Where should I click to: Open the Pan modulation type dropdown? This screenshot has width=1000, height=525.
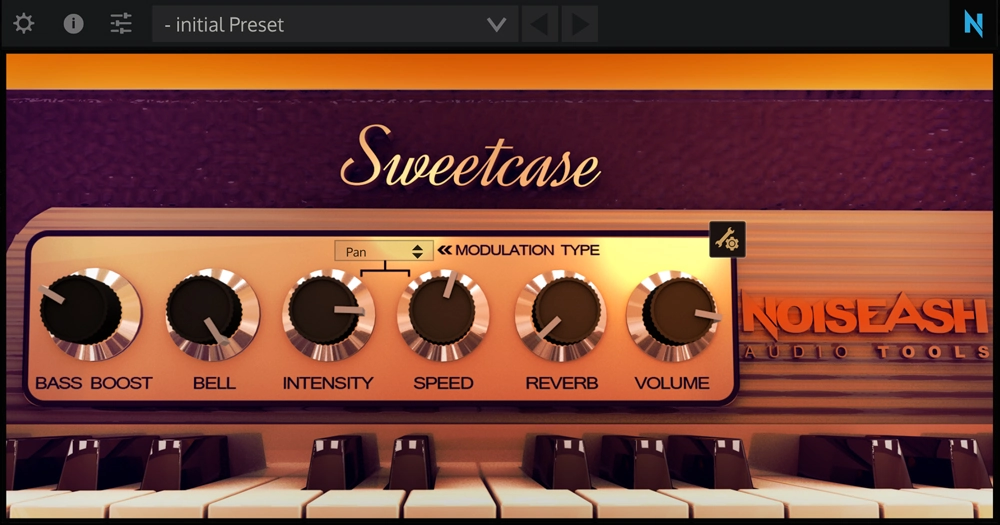(x=384, y=251)
